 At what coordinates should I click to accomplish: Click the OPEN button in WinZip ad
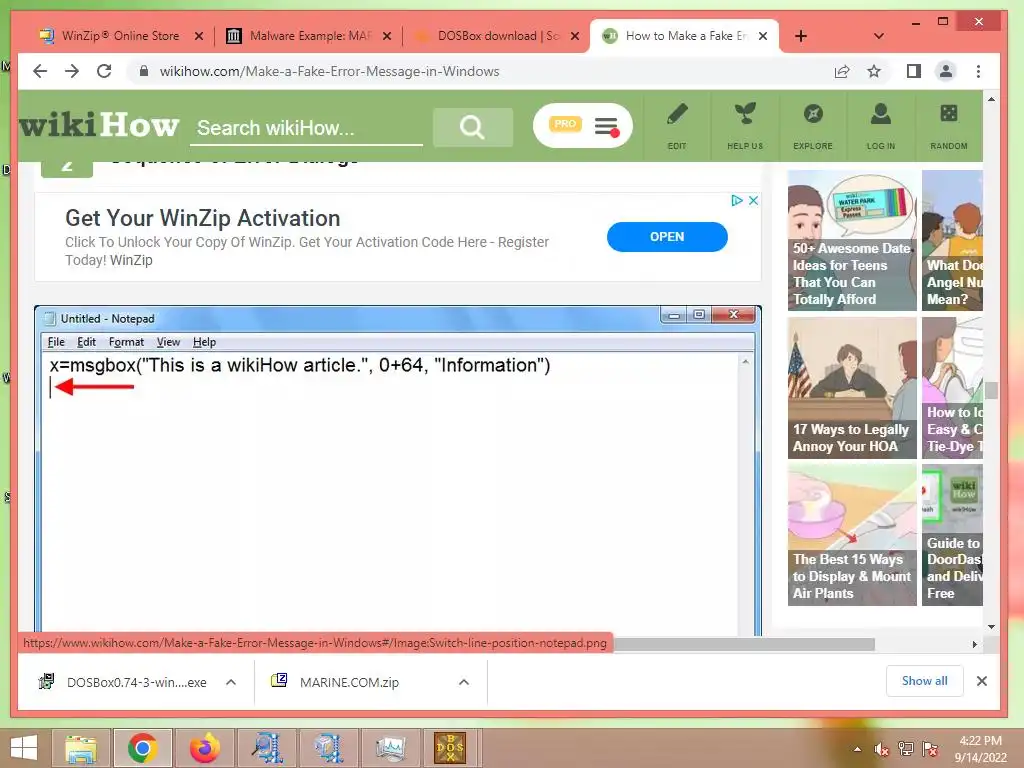point(667,236)
